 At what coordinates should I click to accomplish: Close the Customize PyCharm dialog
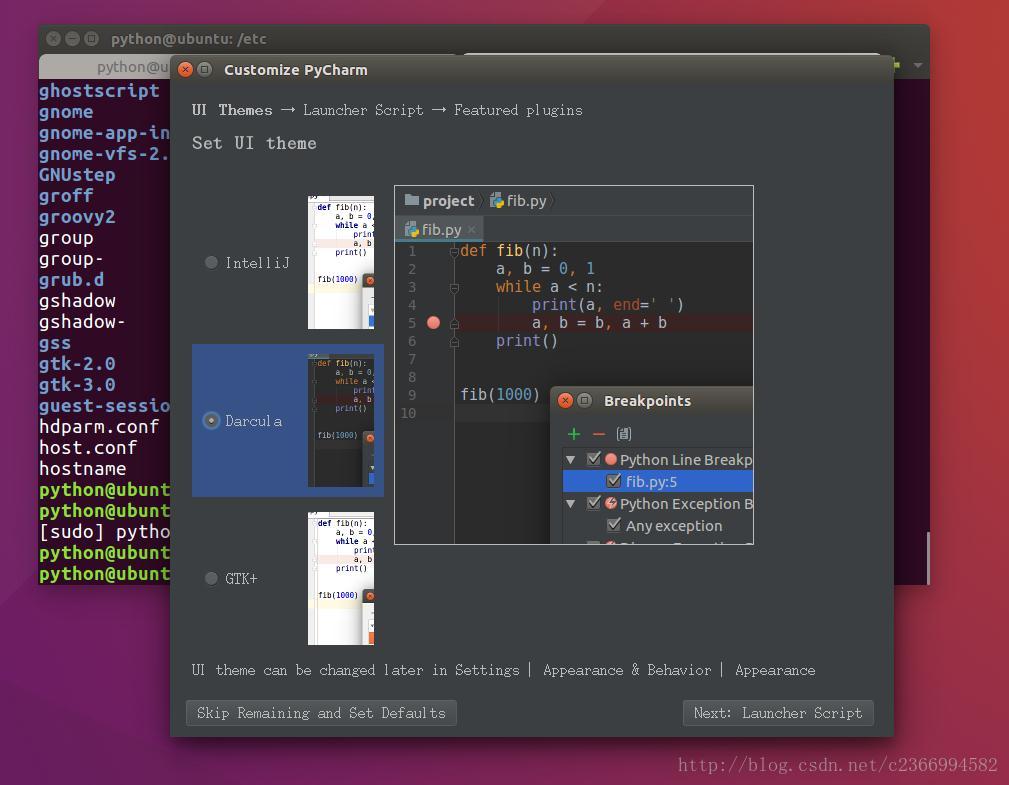point(185,69)
